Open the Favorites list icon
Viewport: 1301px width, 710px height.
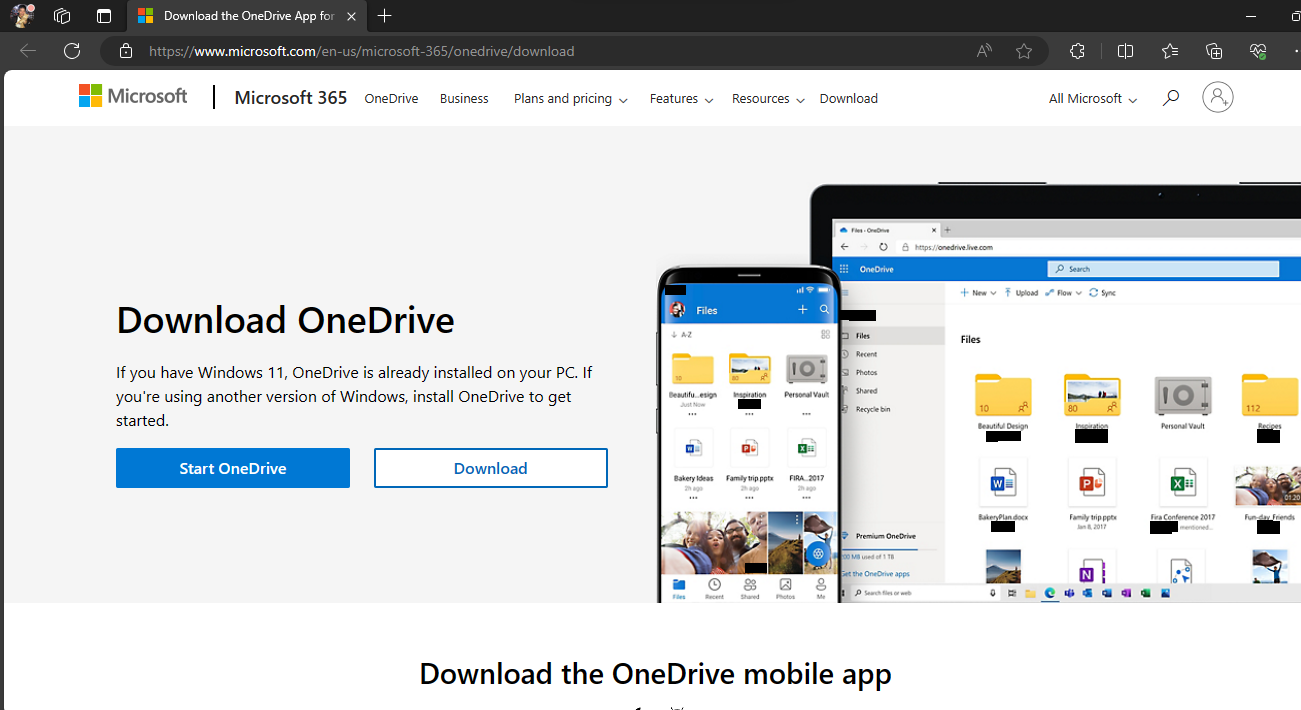click(x=1170, y=51)
